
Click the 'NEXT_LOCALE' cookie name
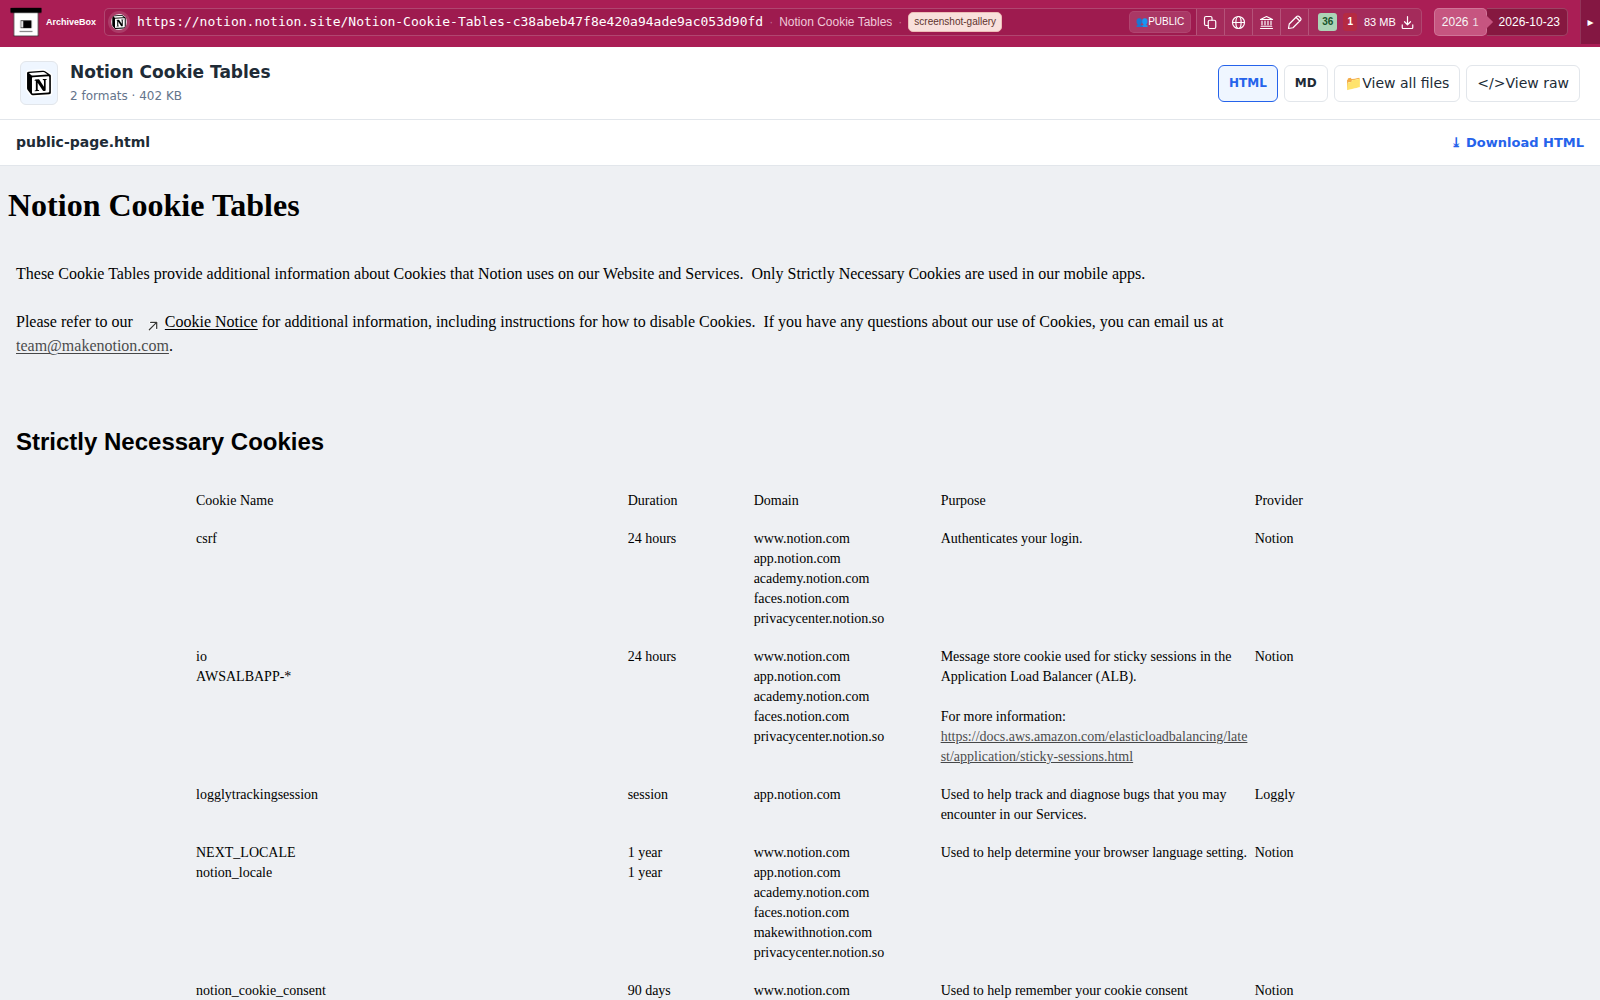(246, 852)
